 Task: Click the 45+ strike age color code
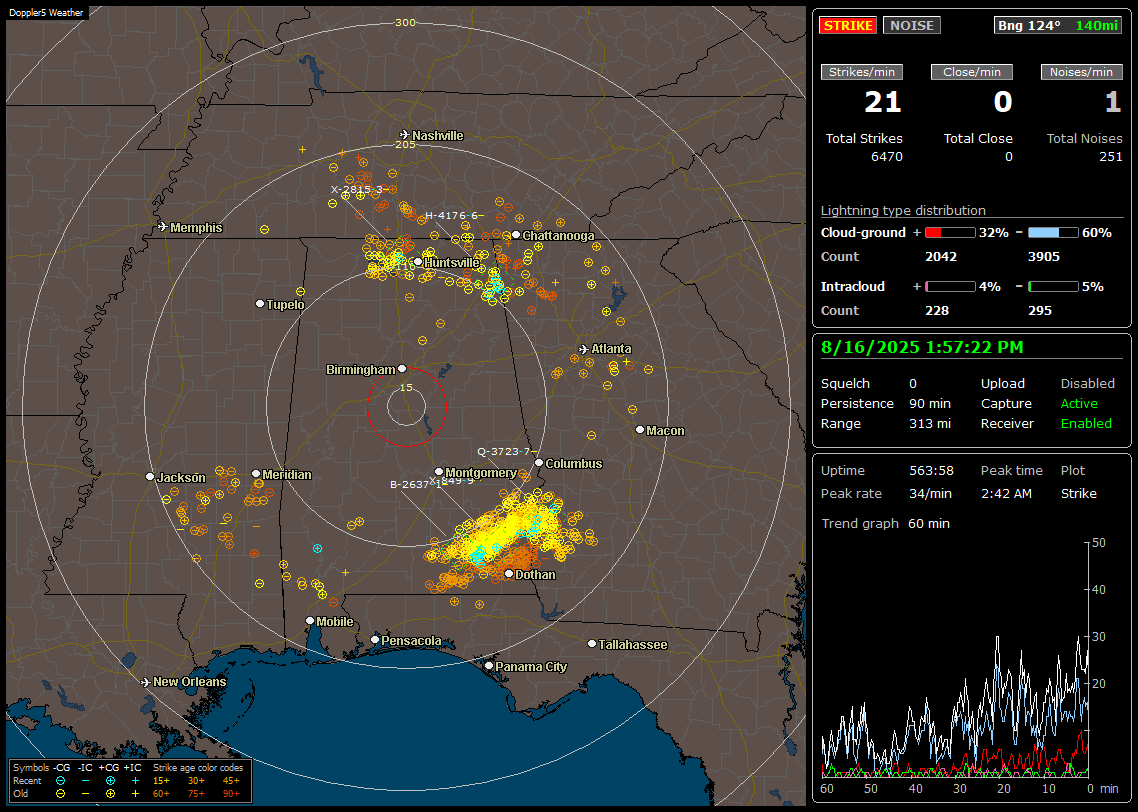click(x=231, y=781)
